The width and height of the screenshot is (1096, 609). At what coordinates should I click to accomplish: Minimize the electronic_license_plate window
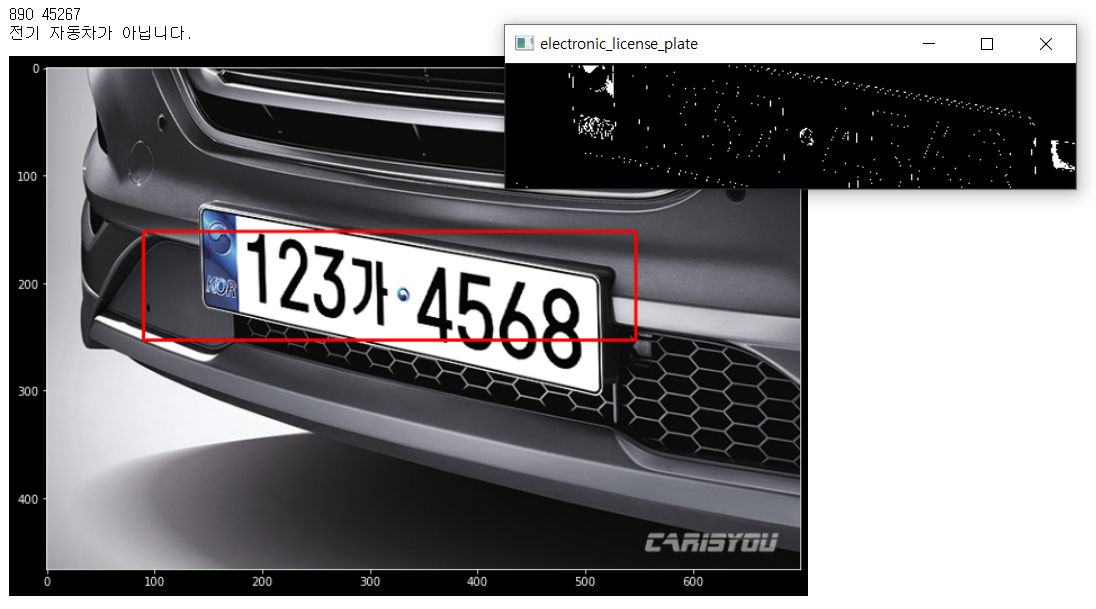929,44
